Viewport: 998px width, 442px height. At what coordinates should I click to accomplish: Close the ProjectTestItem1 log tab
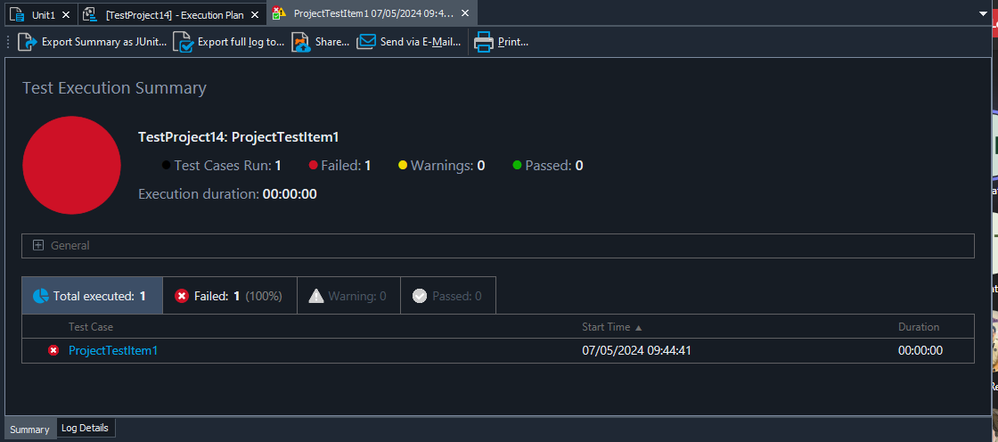pyautogui.click(x=465, y=14)
